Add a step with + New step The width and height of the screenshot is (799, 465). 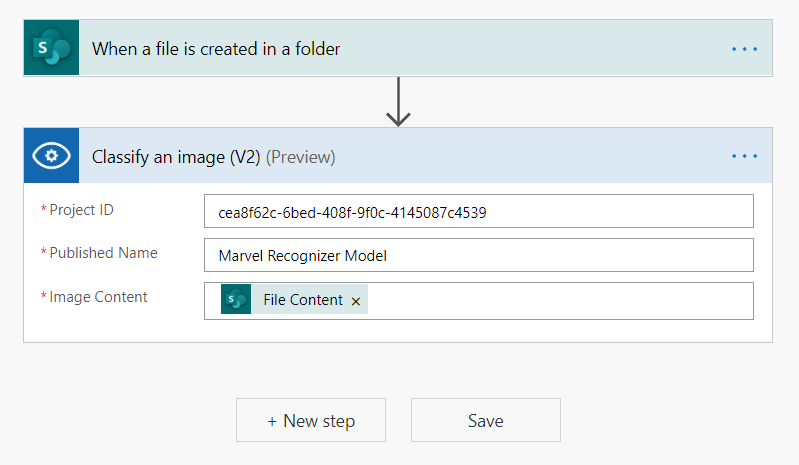point(311,421)
